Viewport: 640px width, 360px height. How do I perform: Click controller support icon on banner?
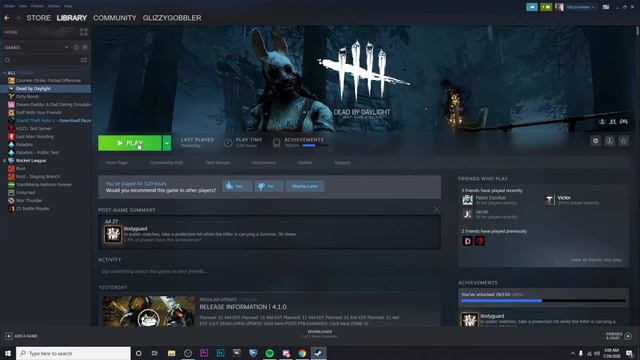point(624,122)
